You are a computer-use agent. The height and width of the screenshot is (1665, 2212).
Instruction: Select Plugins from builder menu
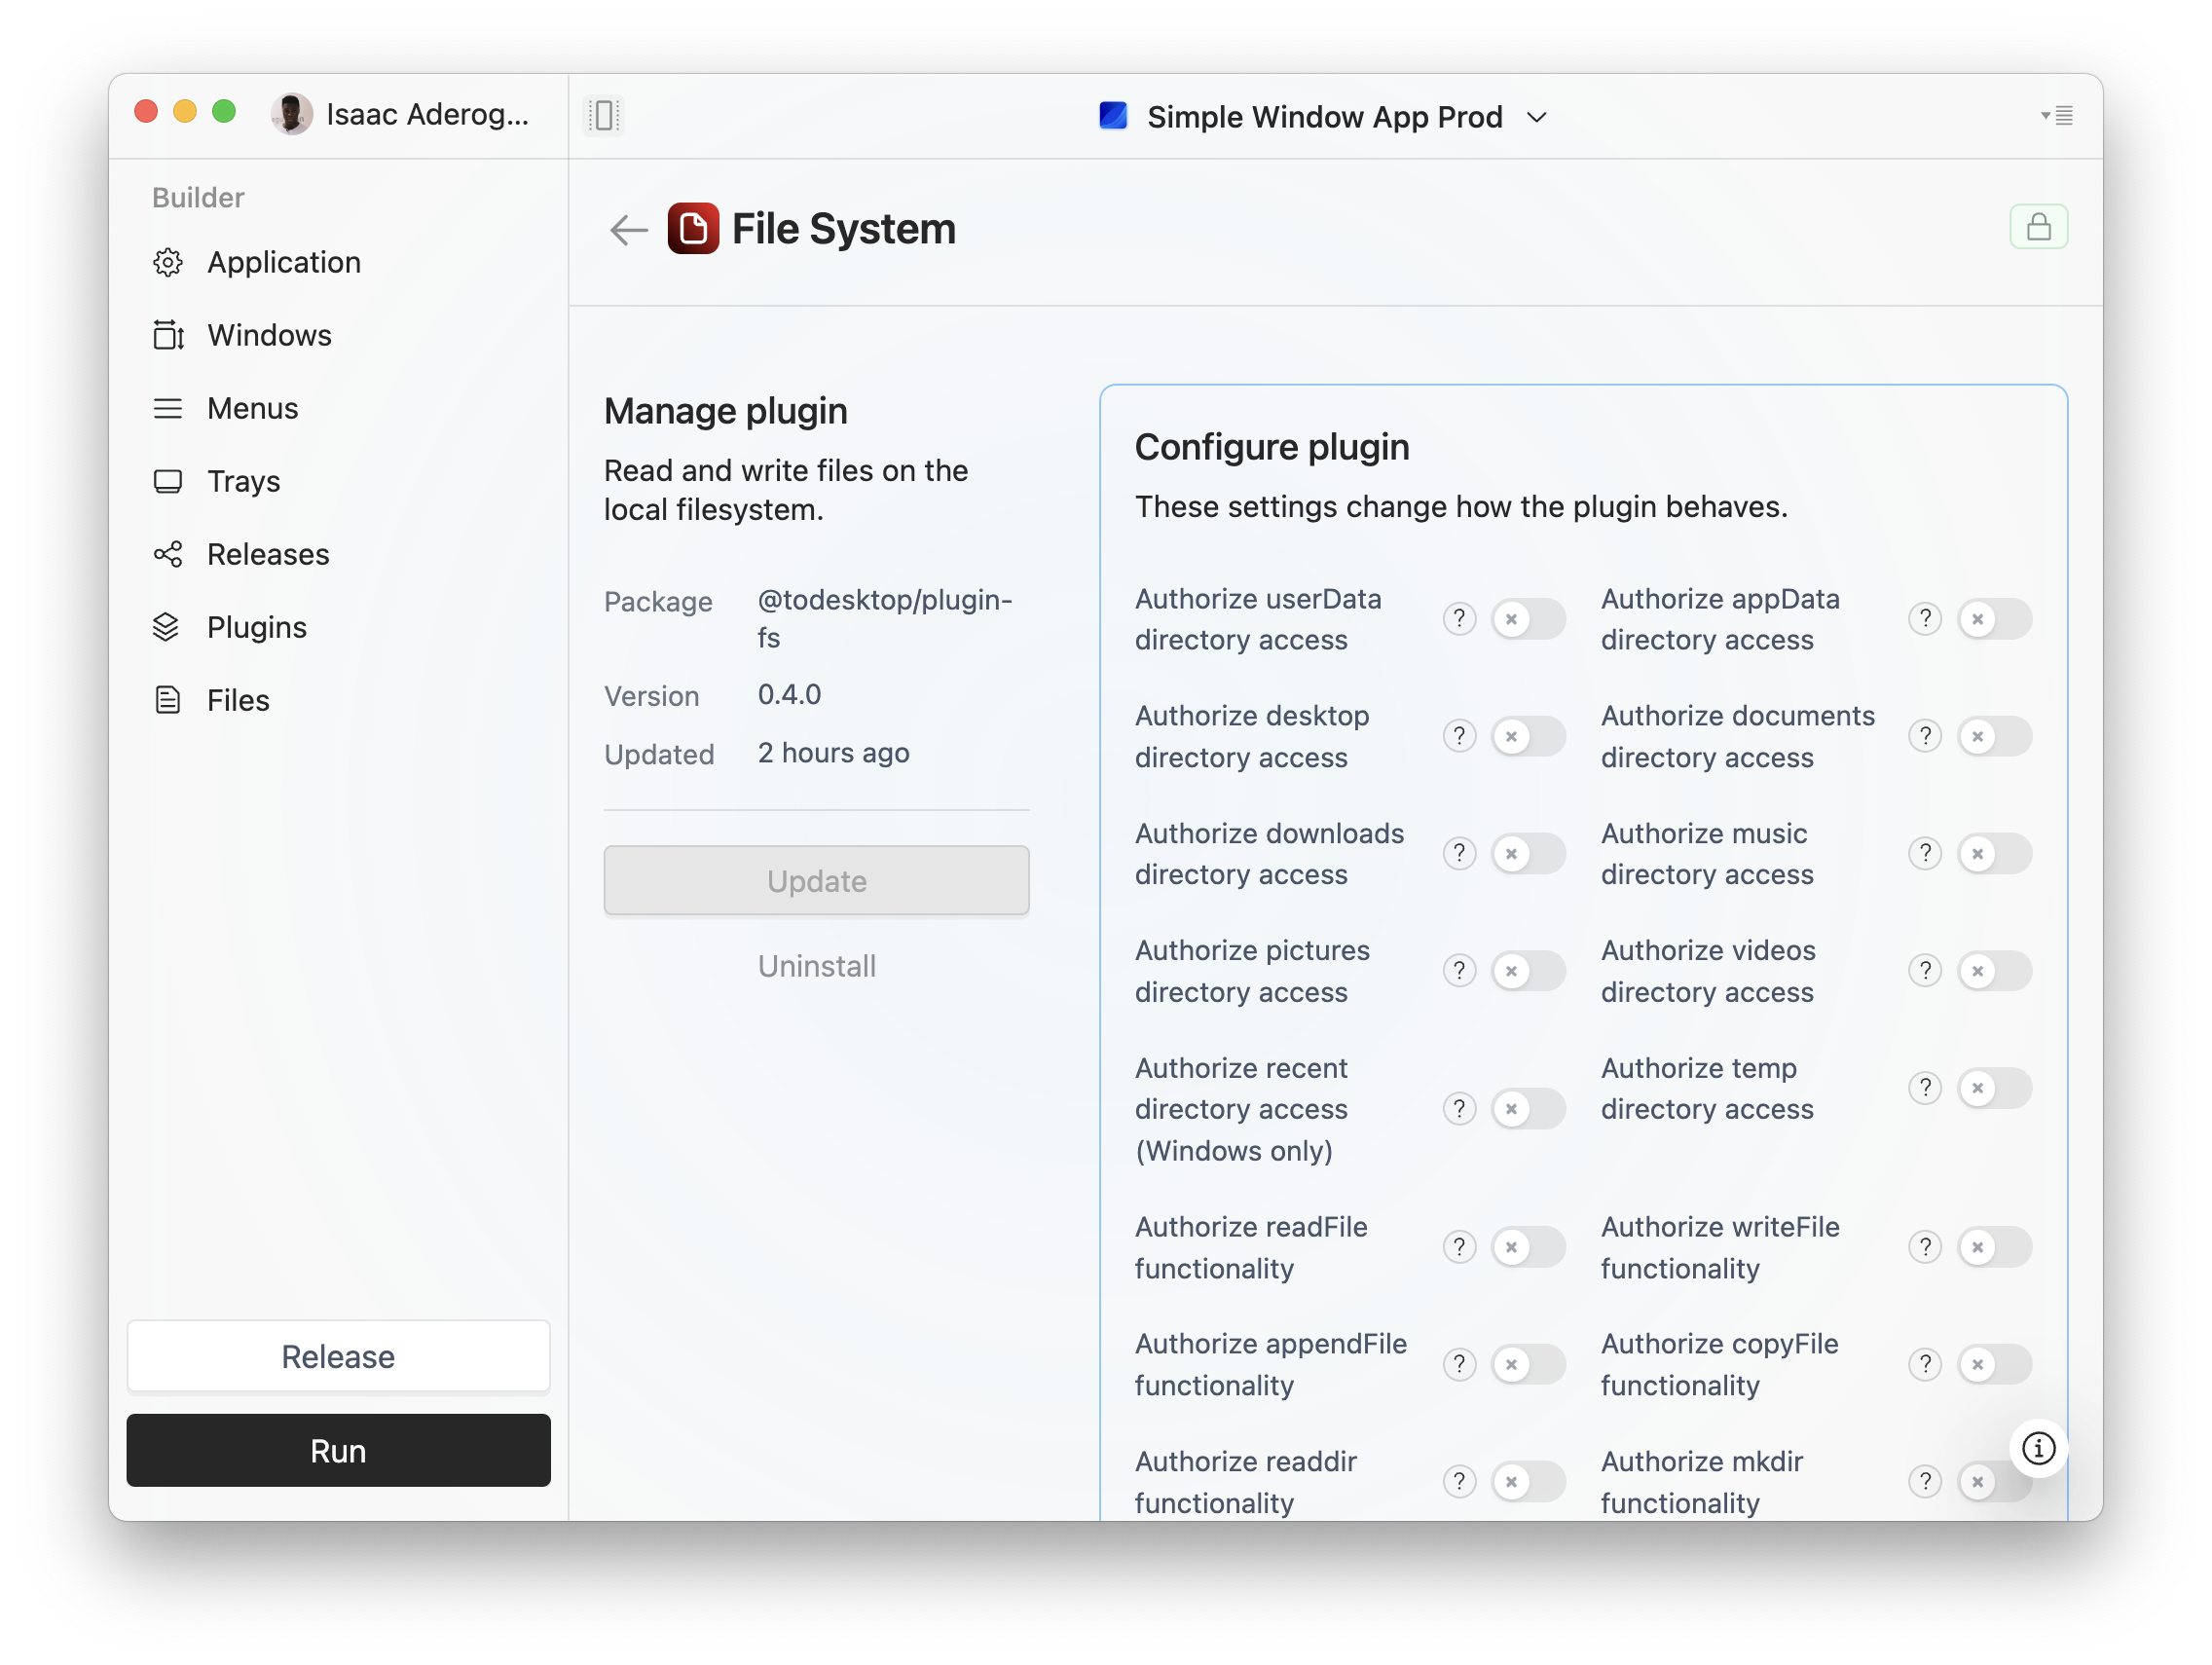[257, 624]
